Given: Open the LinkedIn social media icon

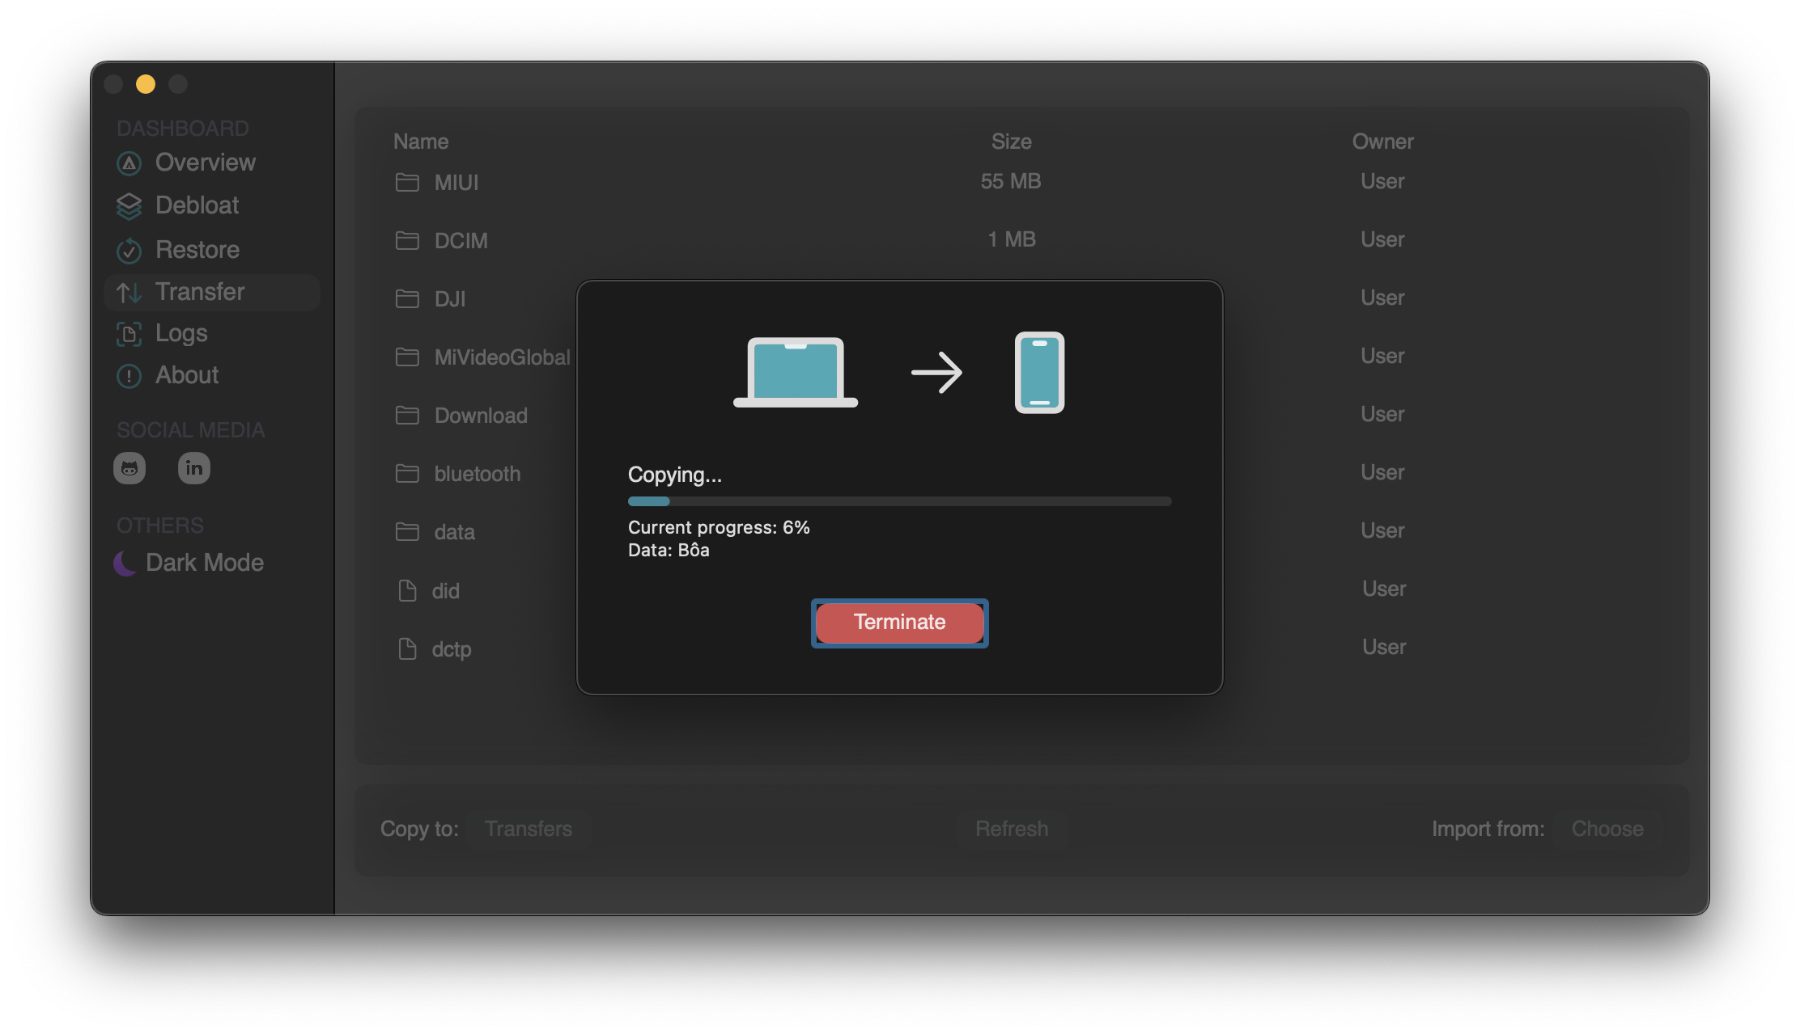Looking at the screenshot, I should click(x=193, y=468).
